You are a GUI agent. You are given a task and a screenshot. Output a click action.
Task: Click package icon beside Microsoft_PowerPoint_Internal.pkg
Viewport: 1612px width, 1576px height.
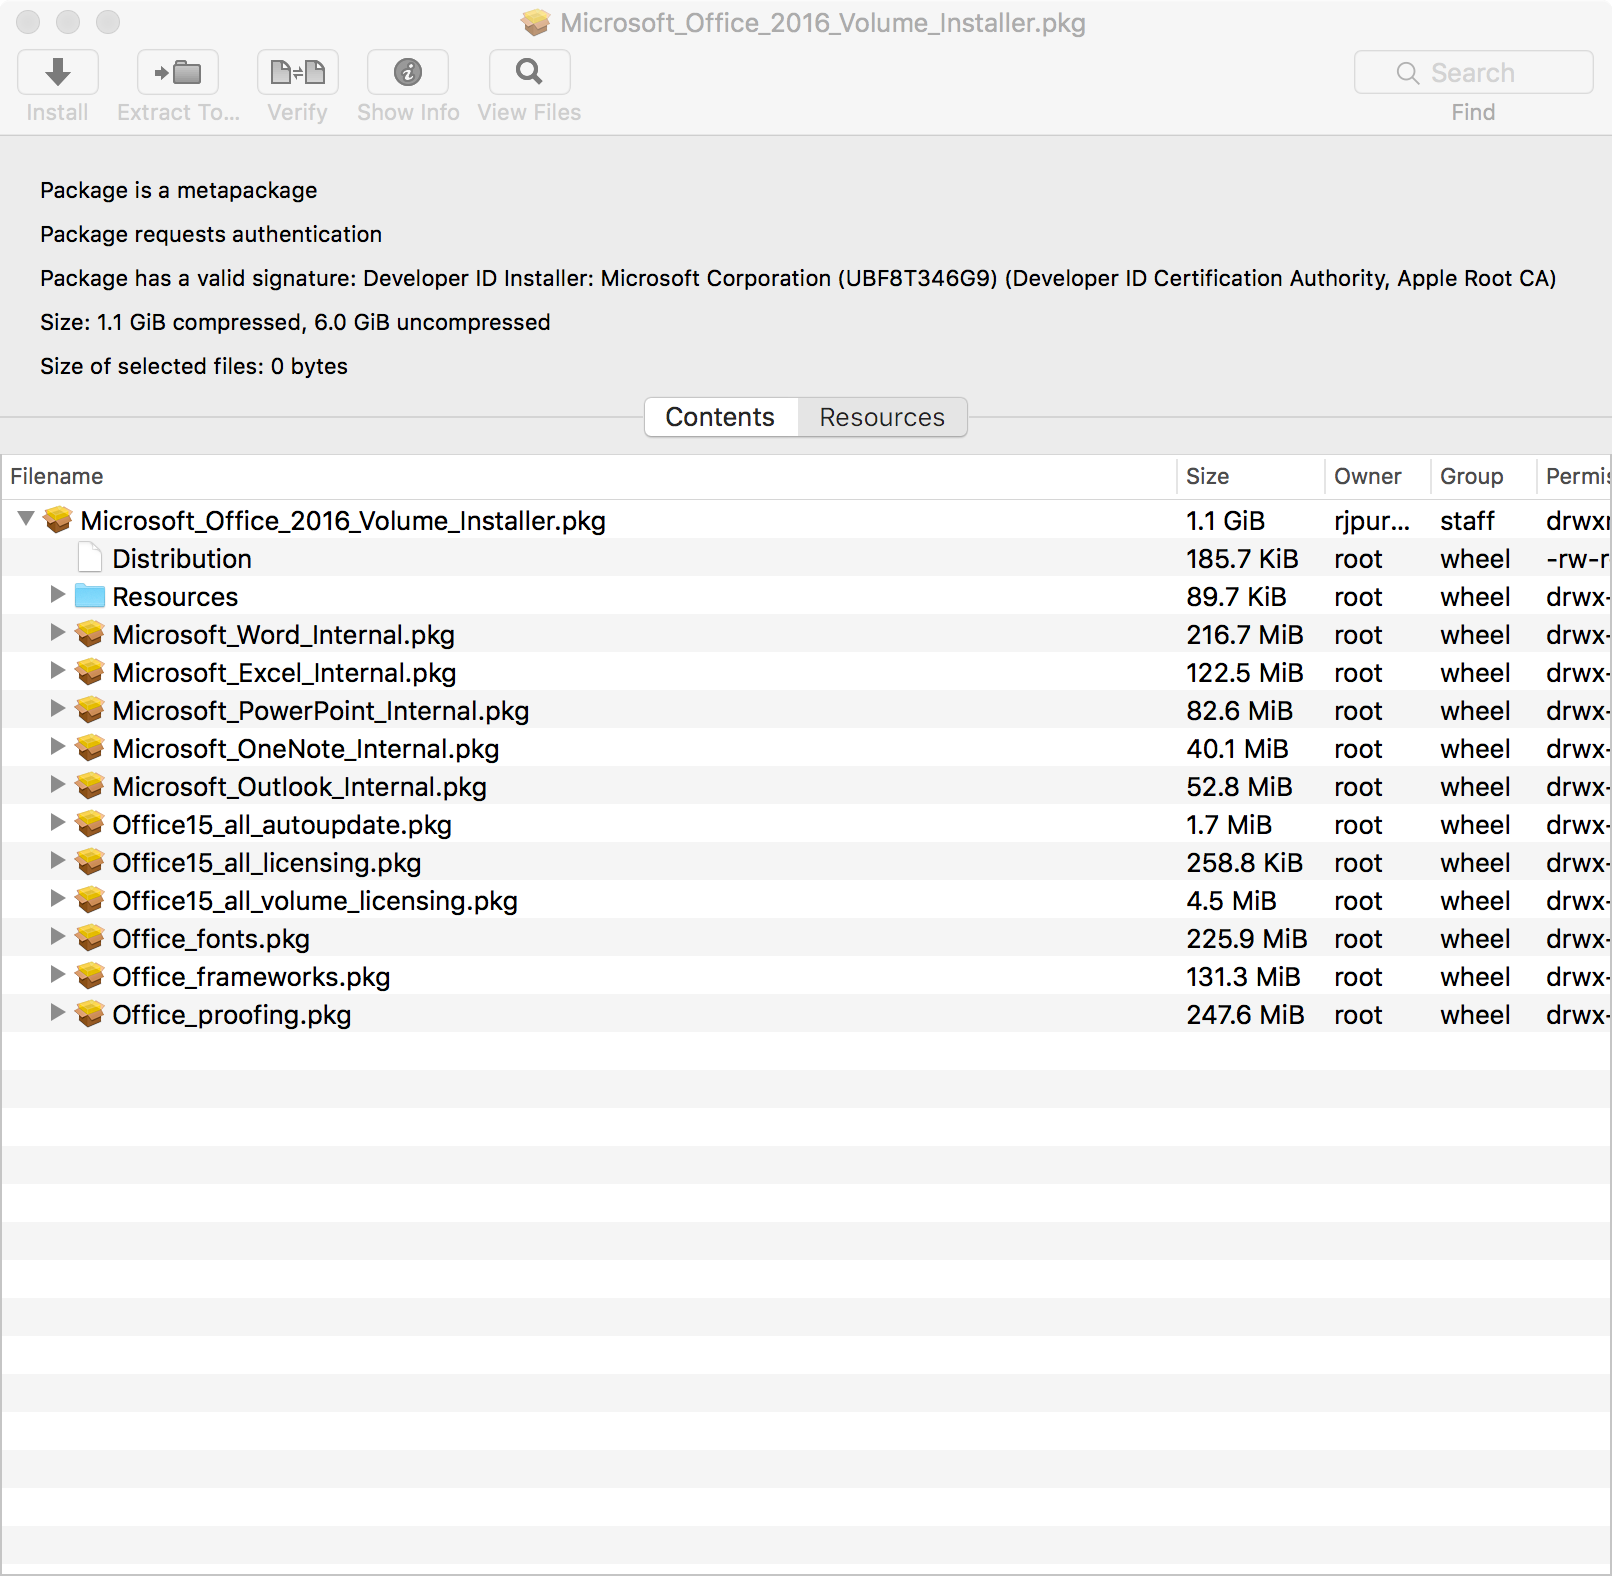pyautogui.click(x=90, y=710)
